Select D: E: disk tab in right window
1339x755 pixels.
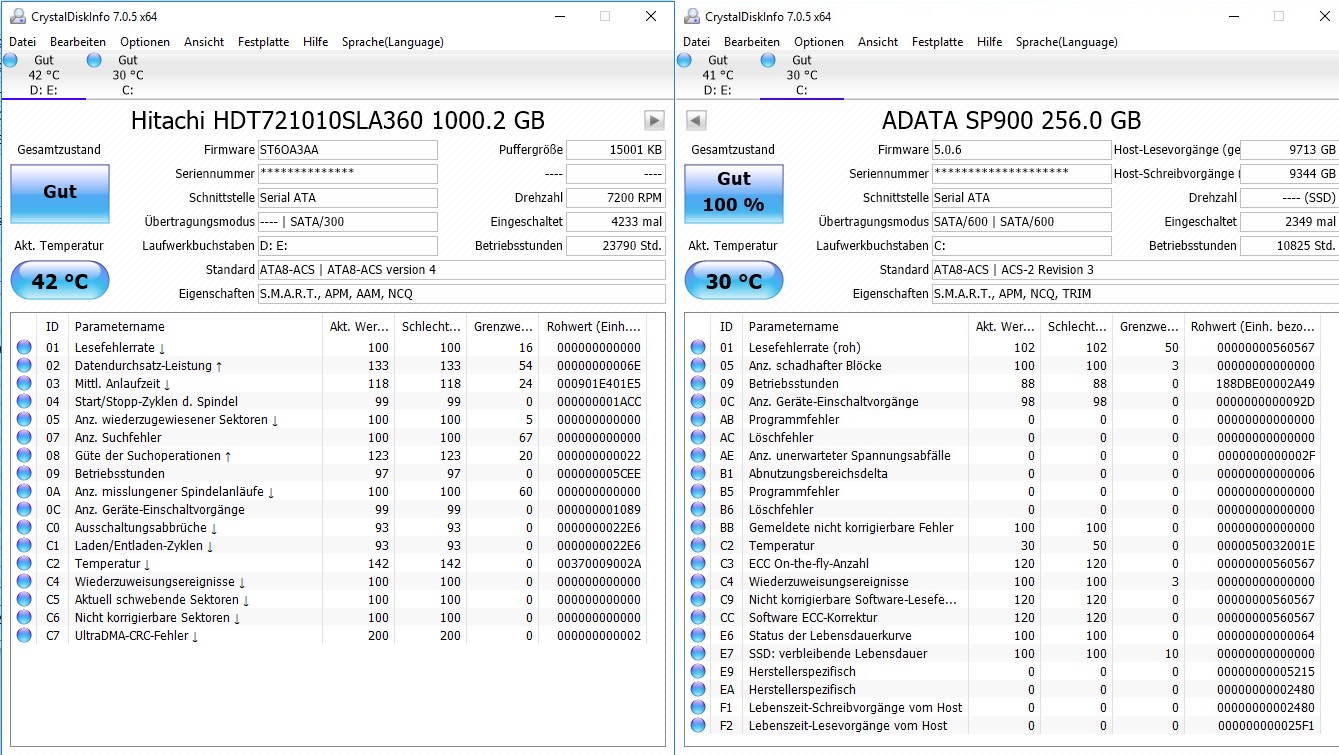pos(717,75)
